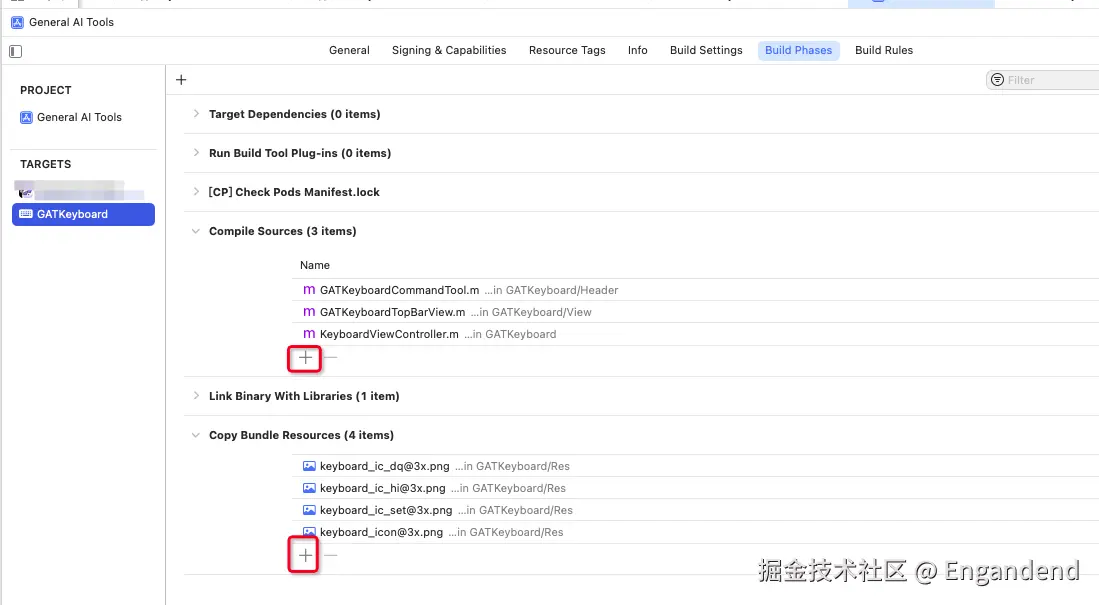Click General AI Tools breadcrumb title

[x=71, y=22]
